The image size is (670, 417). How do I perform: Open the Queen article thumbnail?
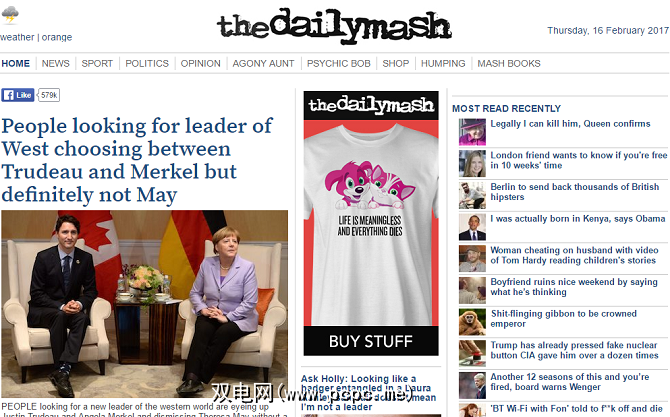click(x=472, y=132)
